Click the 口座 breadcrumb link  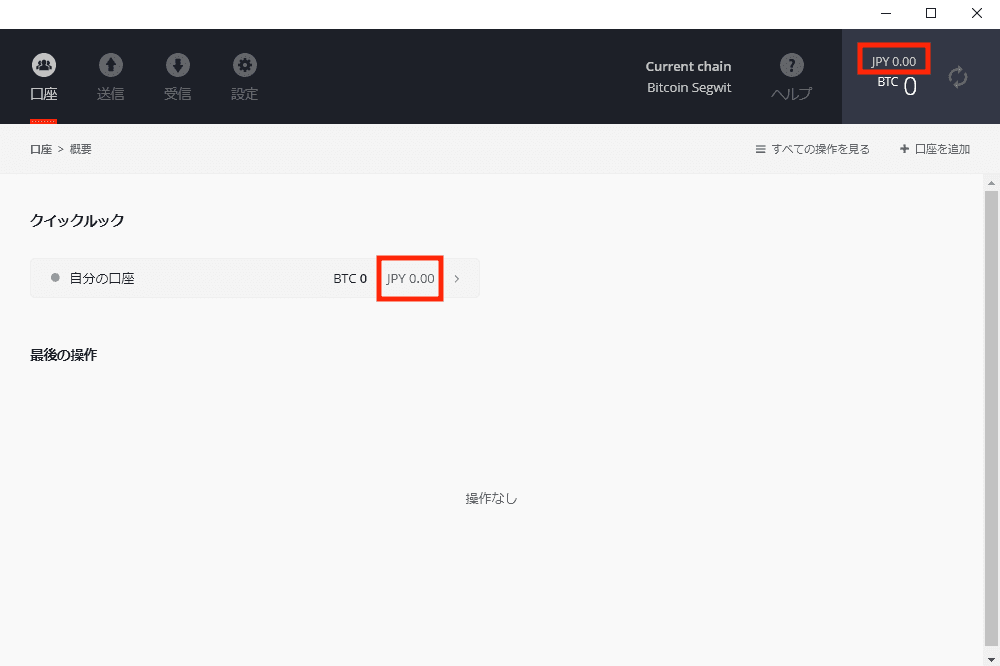tap(40, 149)
